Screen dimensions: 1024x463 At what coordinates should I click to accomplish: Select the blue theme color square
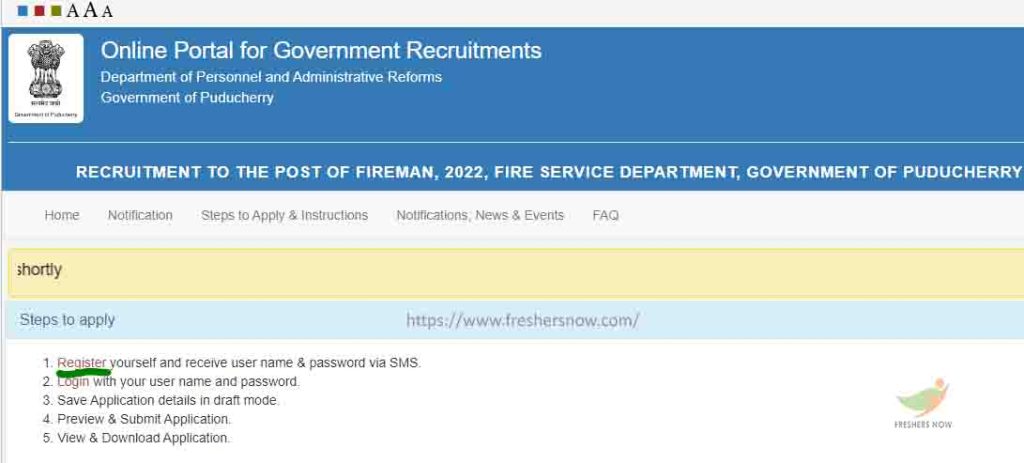(x=23, y=11)
